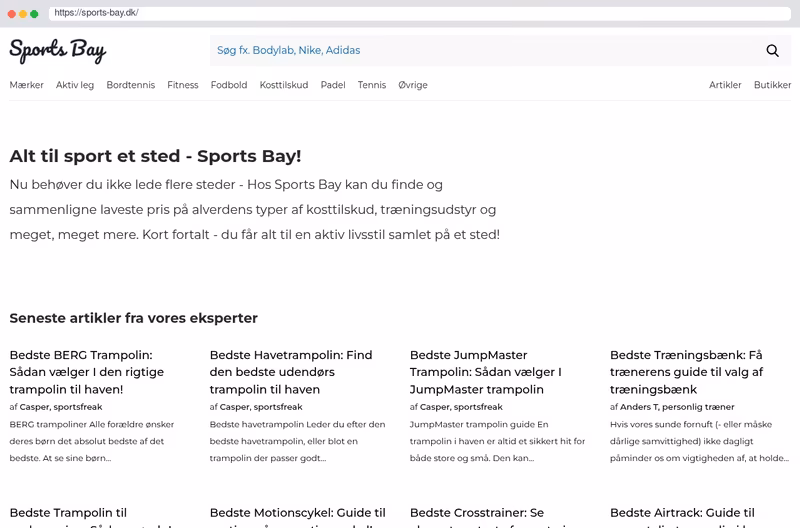Image resolution: width=800 pixels, height=528 pixels.
Task: Click "Bedste havetrampolin Leder du" excerpt text
Action: pyautogui.click(x=297, y=441)
